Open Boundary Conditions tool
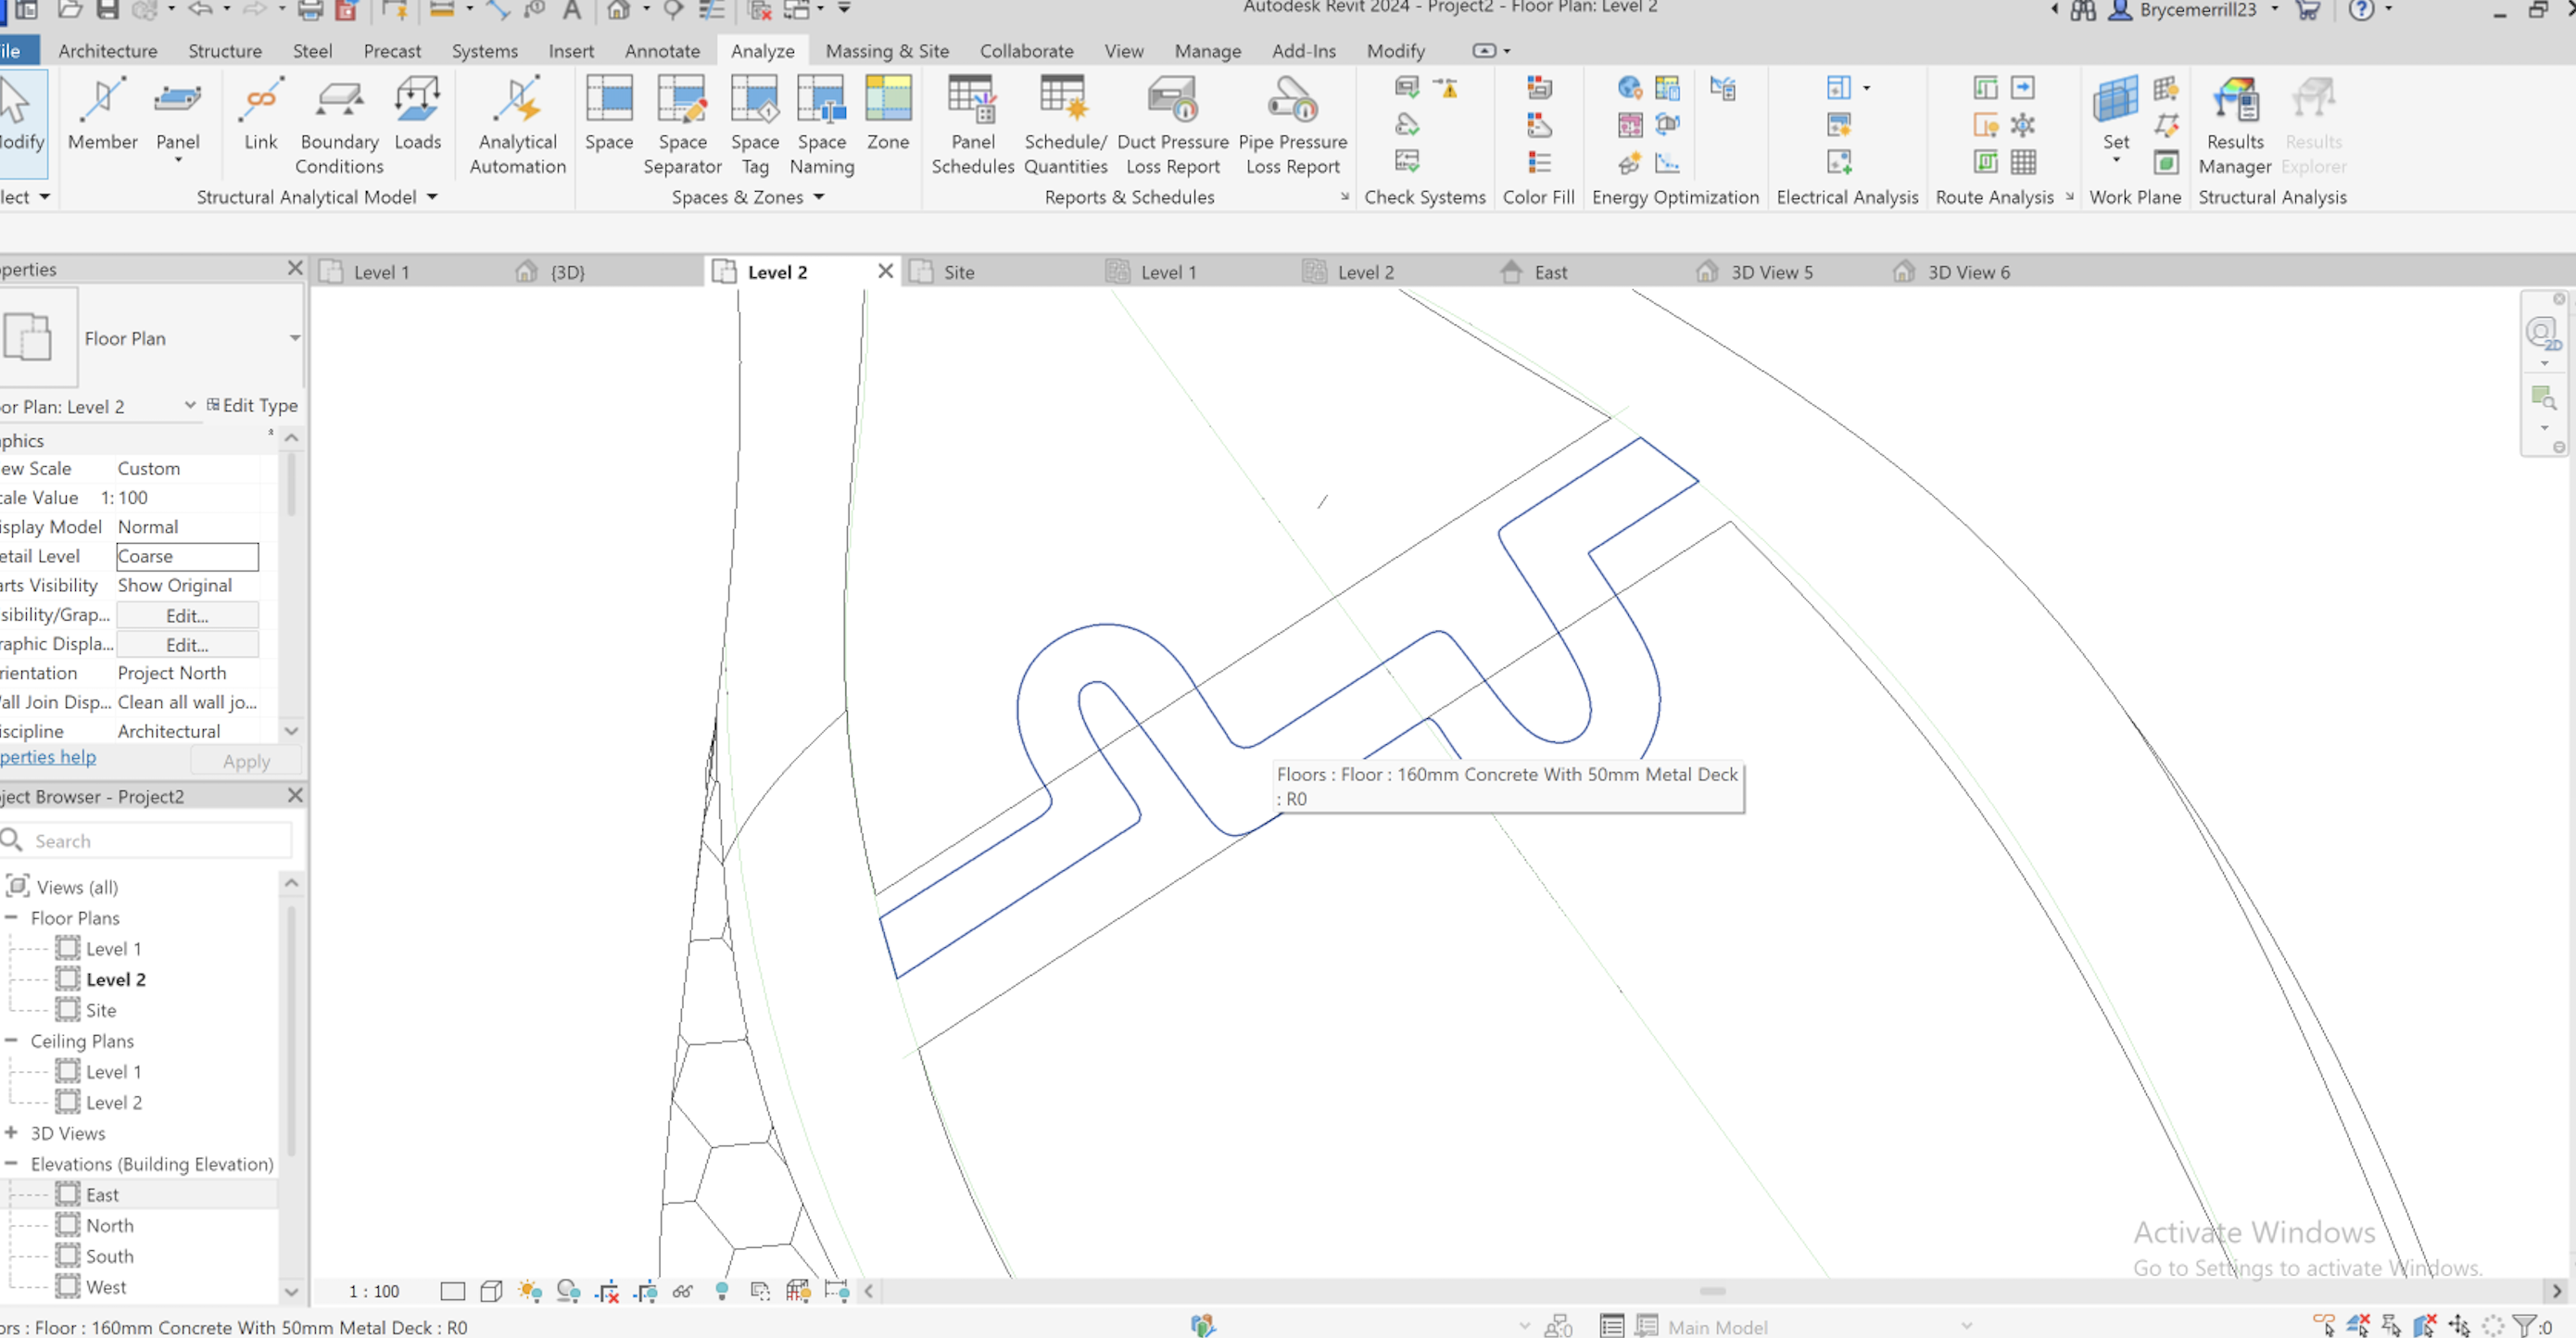 coord(339,127)
